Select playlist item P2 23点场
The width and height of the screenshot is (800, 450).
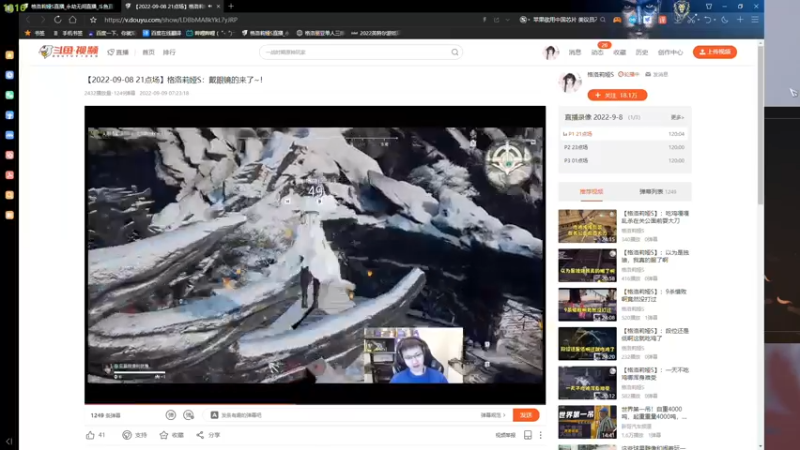click(624, 147)
